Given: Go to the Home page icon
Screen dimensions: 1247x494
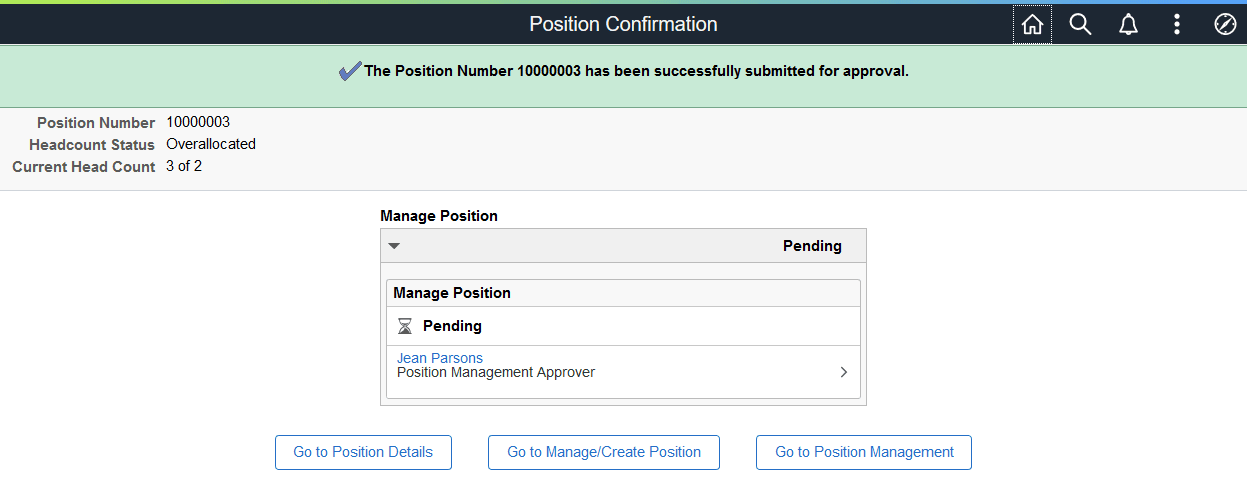Looking at the screenshot, I should click(x=1032, y=25).
